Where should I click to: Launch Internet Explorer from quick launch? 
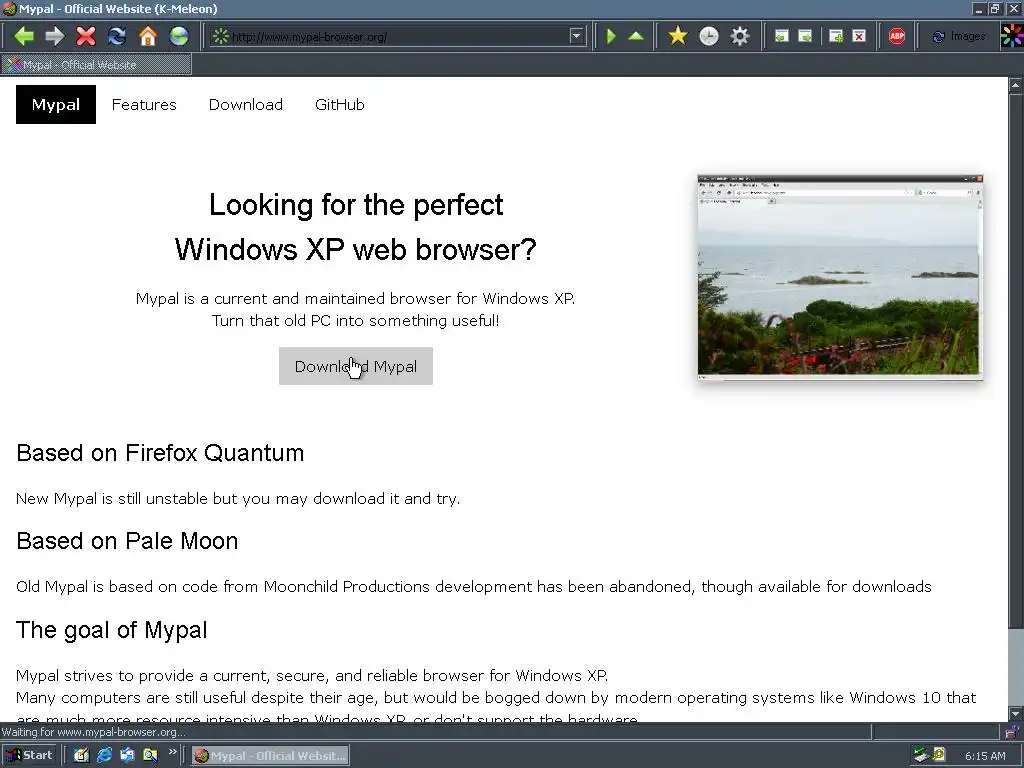click(x=104, y=756)
